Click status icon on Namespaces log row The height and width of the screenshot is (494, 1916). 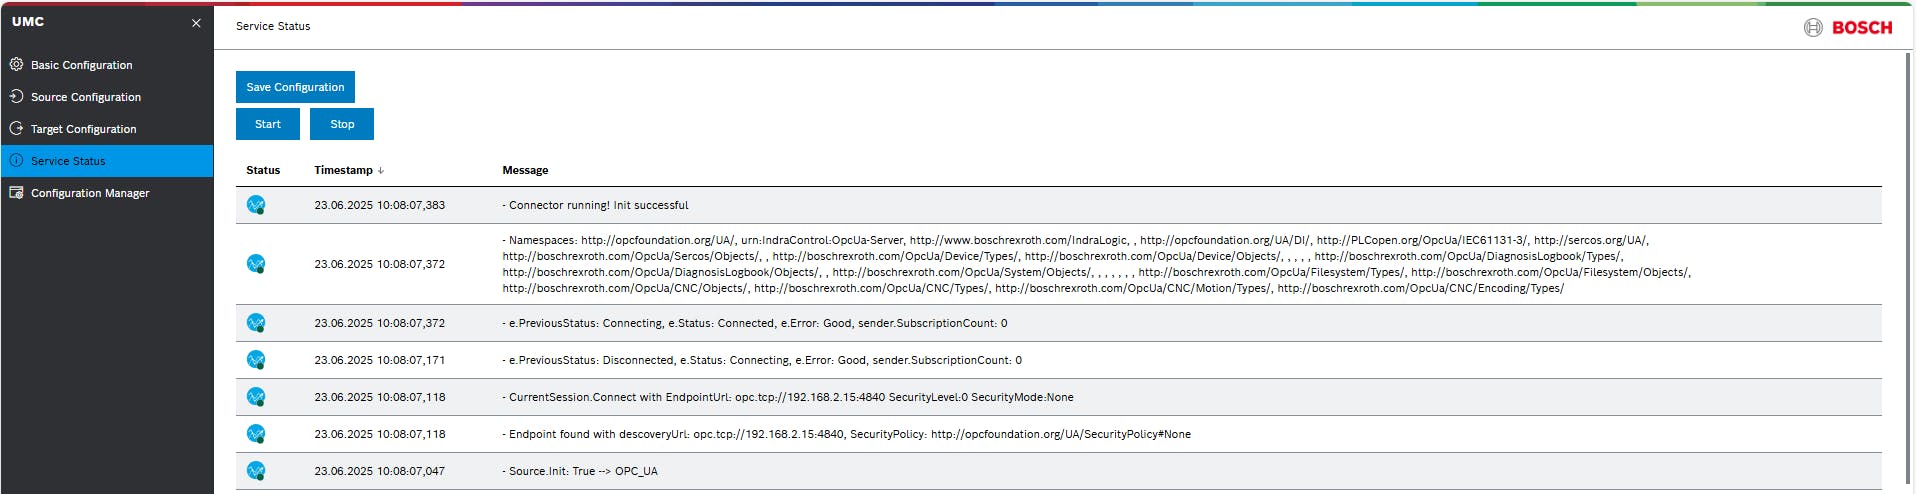(x=256, y=264)
